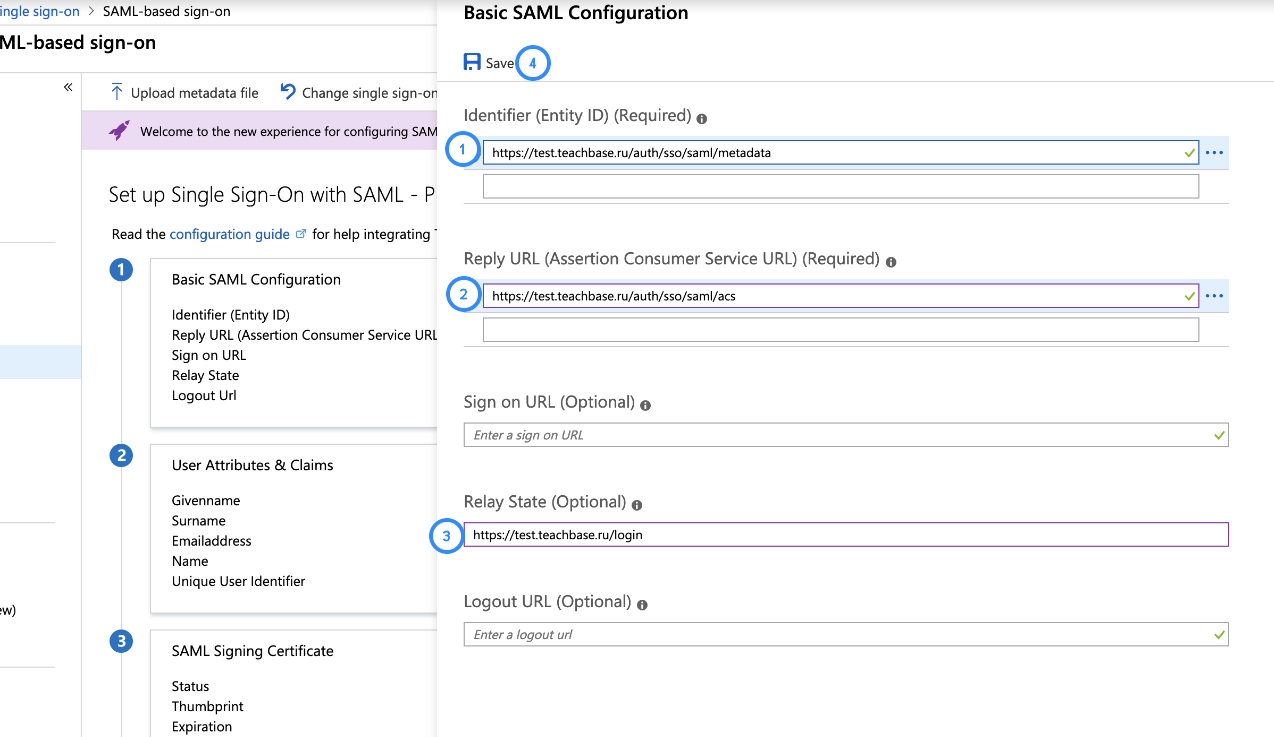
Task: Click the Surname claim row
Action: [199, 520]
